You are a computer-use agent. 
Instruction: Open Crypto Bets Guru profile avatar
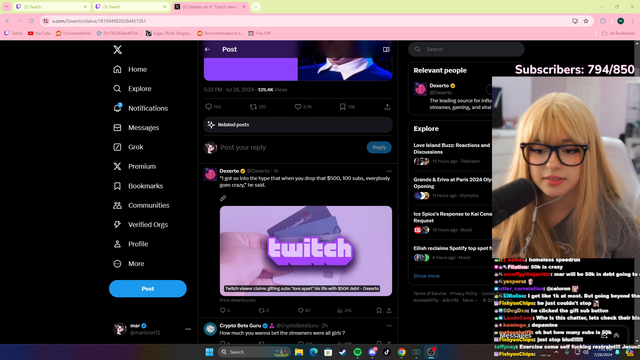[210, 329]
